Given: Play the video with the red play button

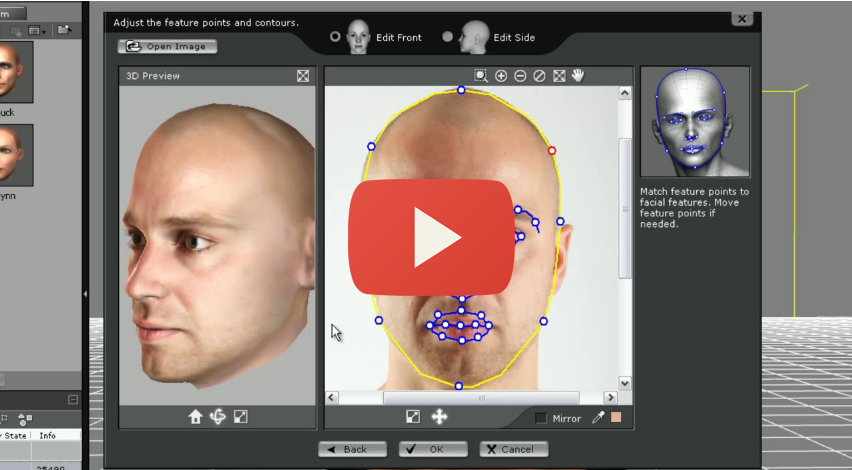Looking at the screenshot, I should (431, 237).
